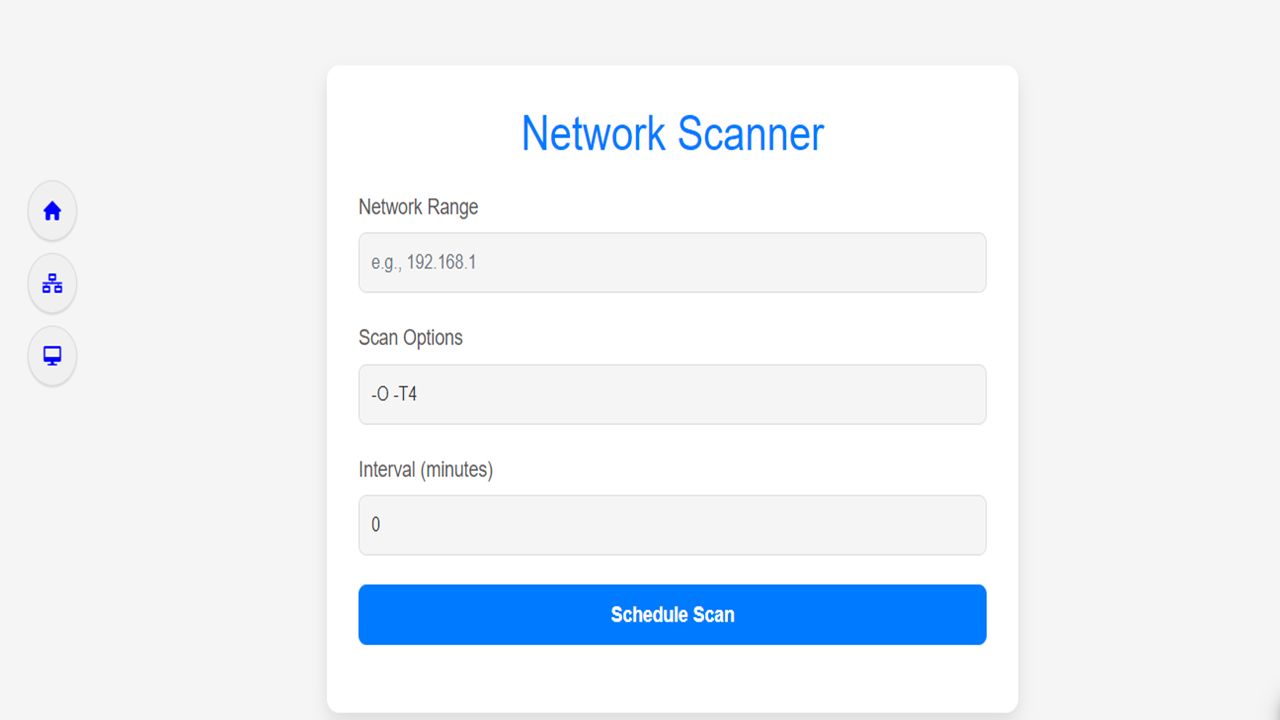1280x720 pixels.
Task: Click the Interval (minutes) label
Action: coord(426,469)
